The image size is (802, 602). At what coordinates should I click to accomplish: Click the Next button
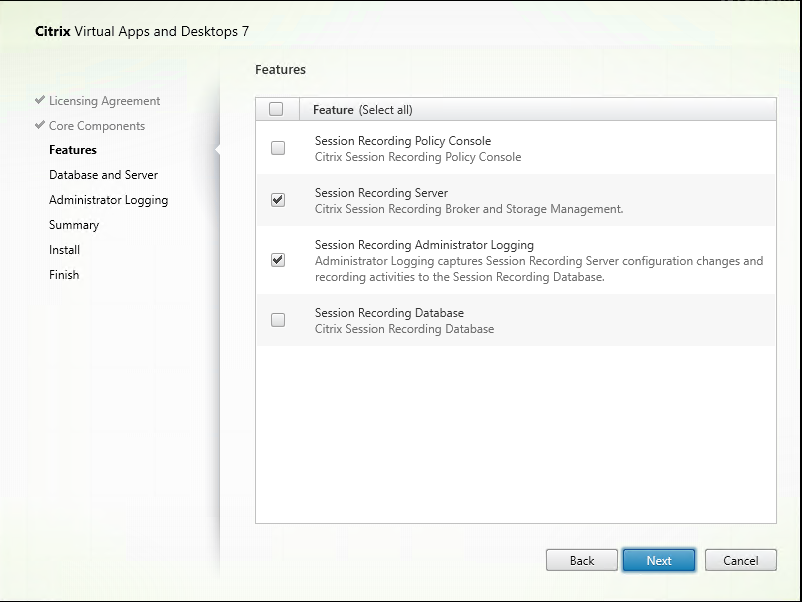[x=659, y=560]
